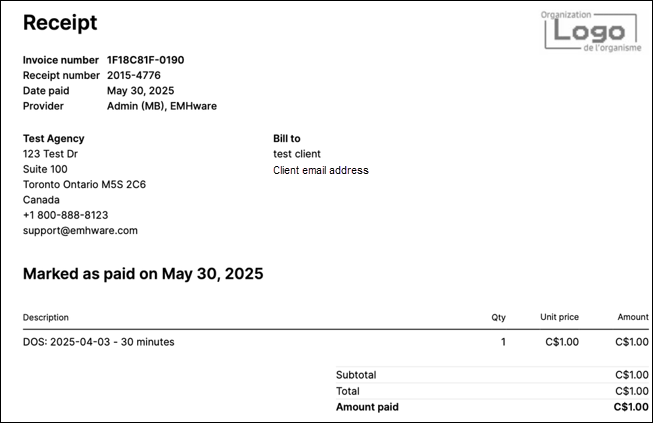Screen dimensions: 653x423
Task: Click the Unit price column header
Action: coord(559,317)
